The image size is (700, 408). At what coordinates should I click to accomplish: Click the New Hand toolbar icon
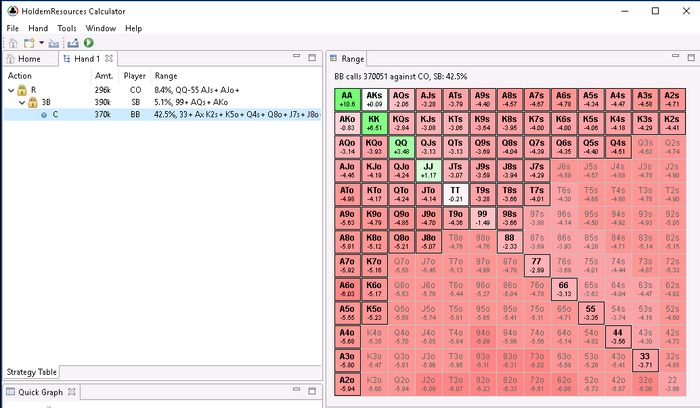click(29, 43)
